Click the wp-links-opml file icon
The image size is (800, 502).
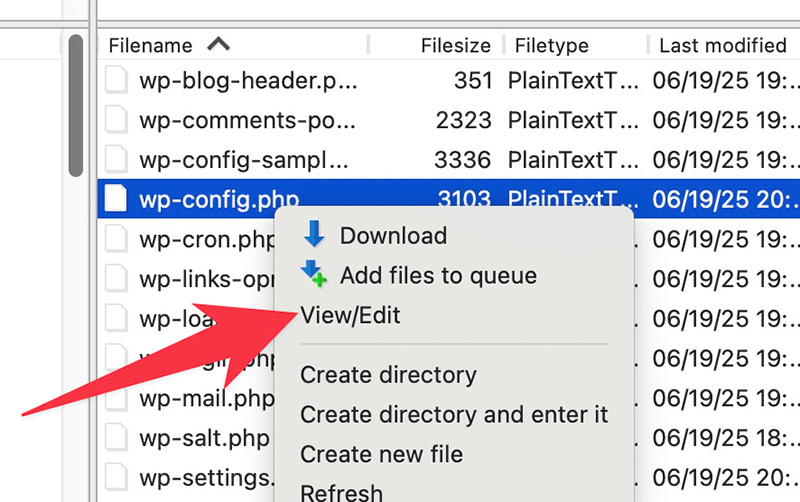pyautogui.click(x=116, y=279)
